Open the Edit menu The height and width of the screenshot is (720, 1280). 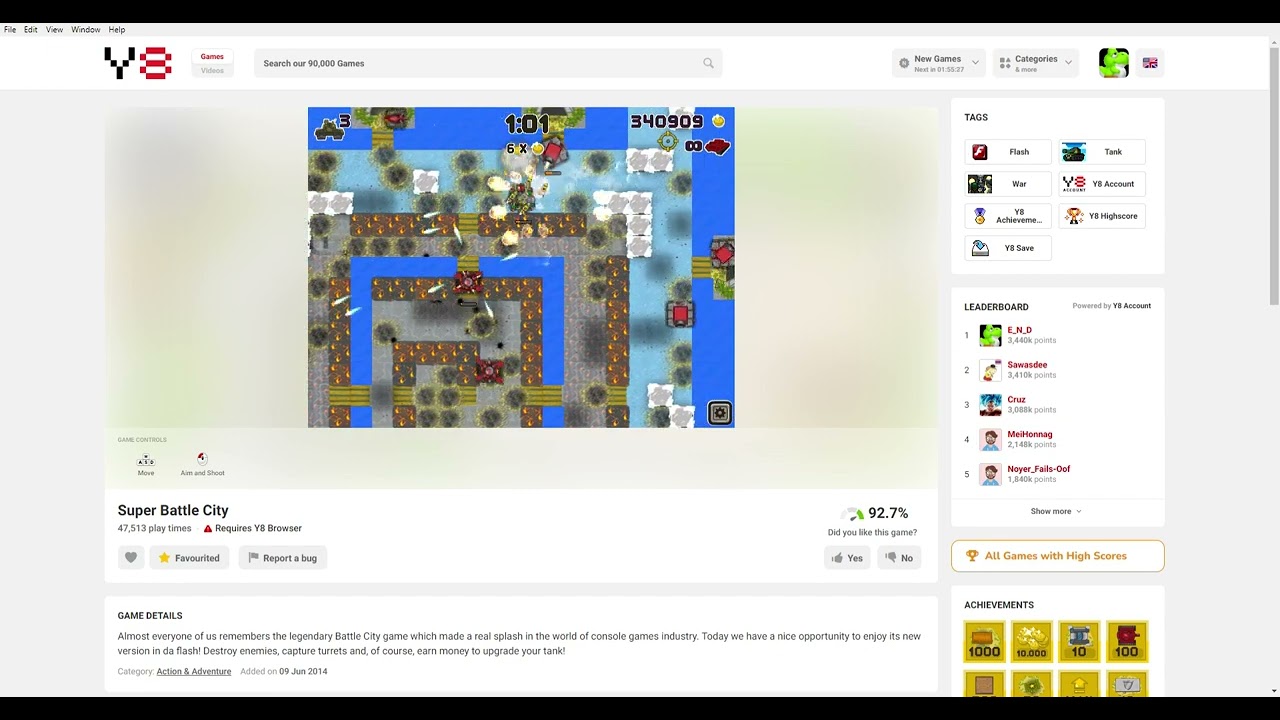[31, 30]
